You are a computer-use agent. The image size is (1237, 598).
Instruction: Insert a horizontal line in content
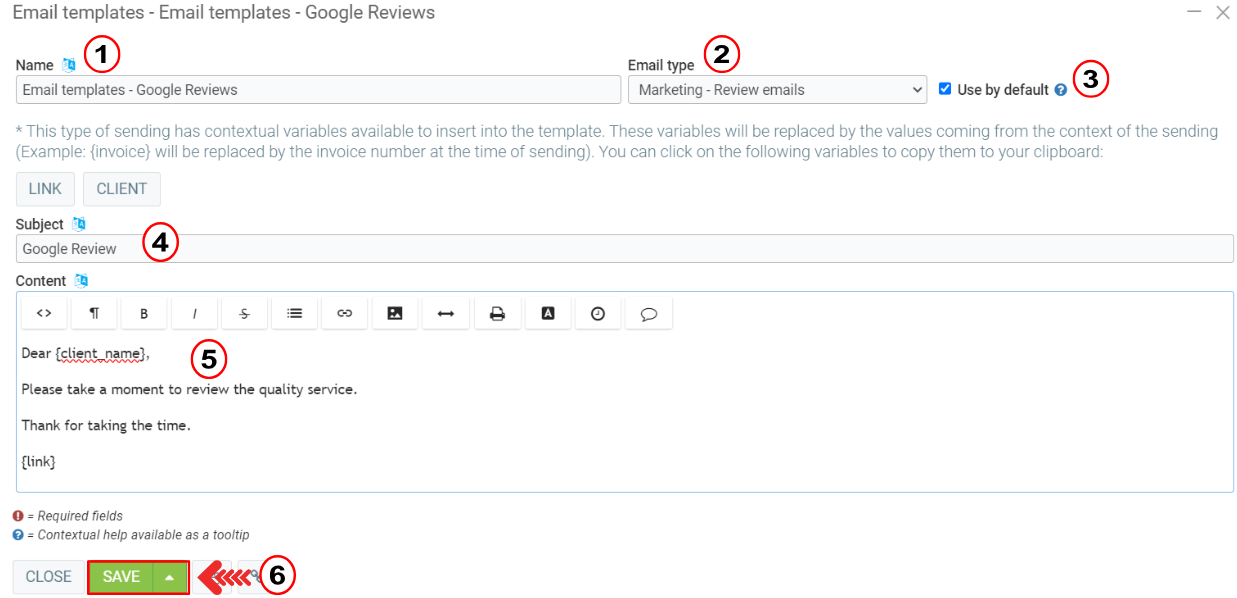point(446,313)
